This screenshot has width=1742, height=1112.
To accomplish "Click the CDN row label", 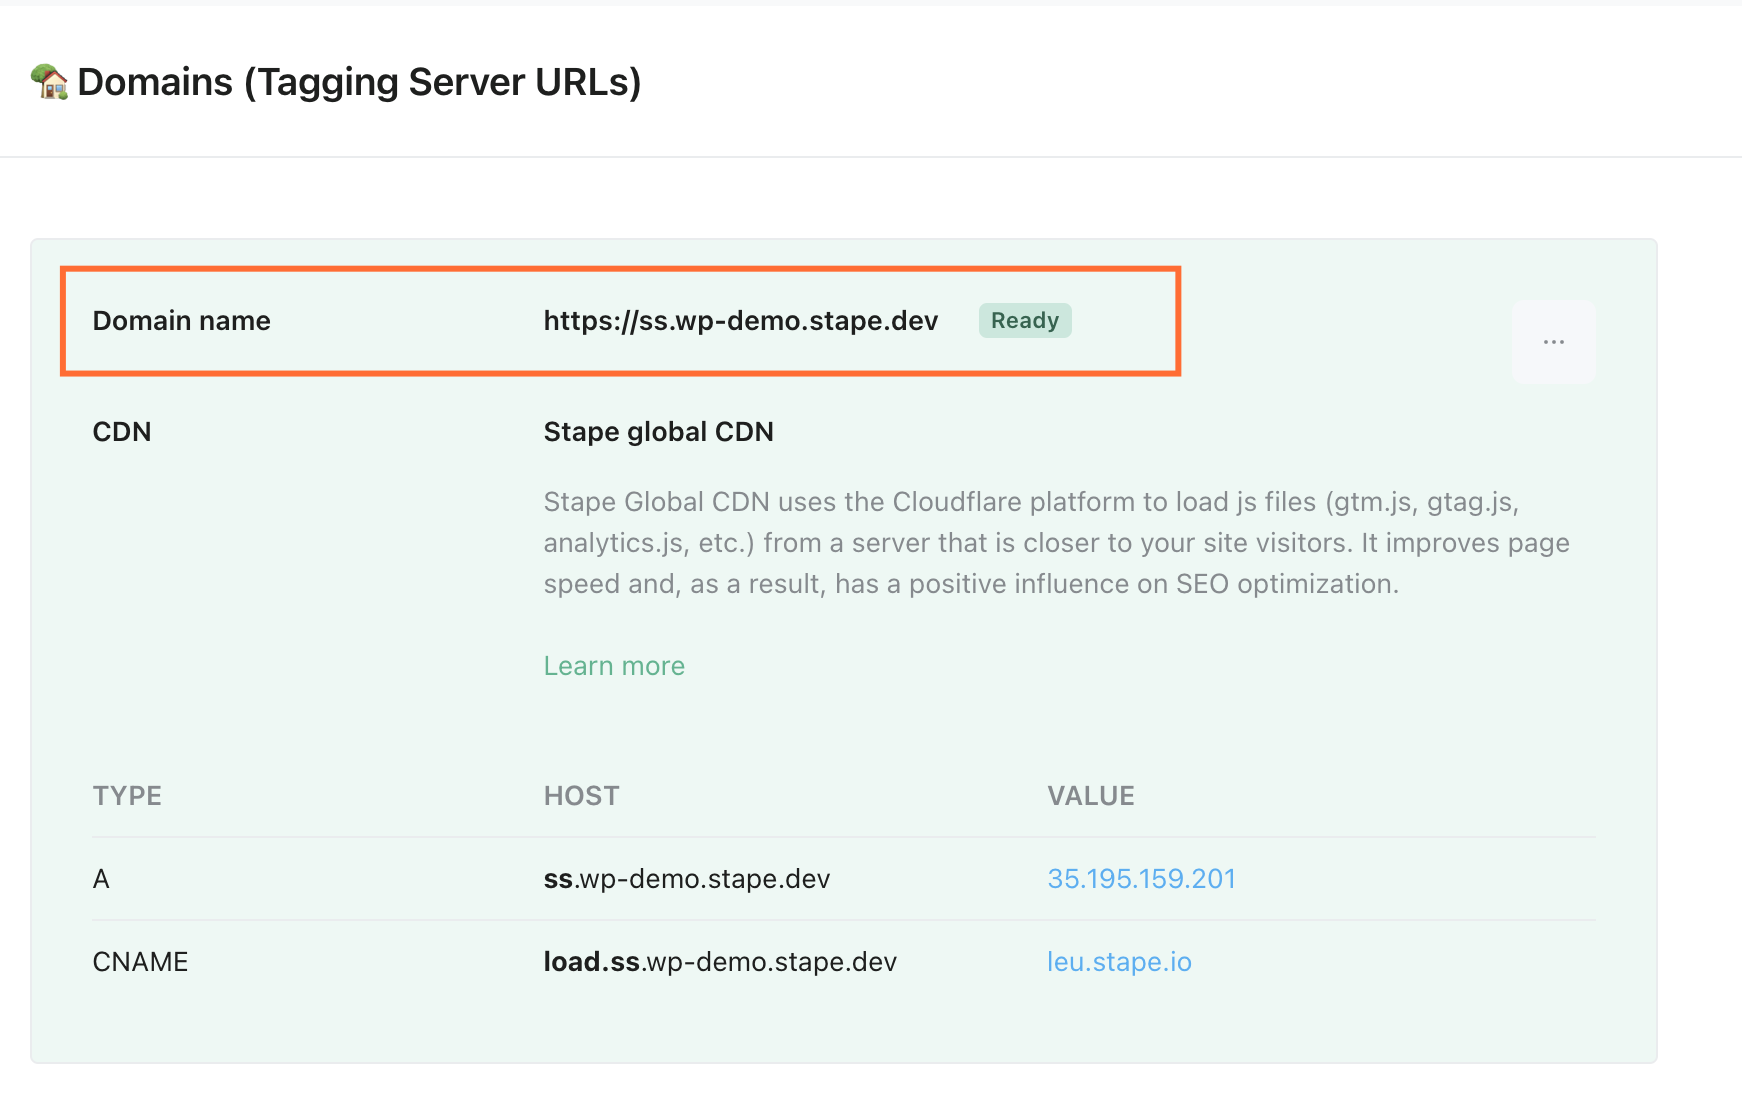I will point(121,431).
